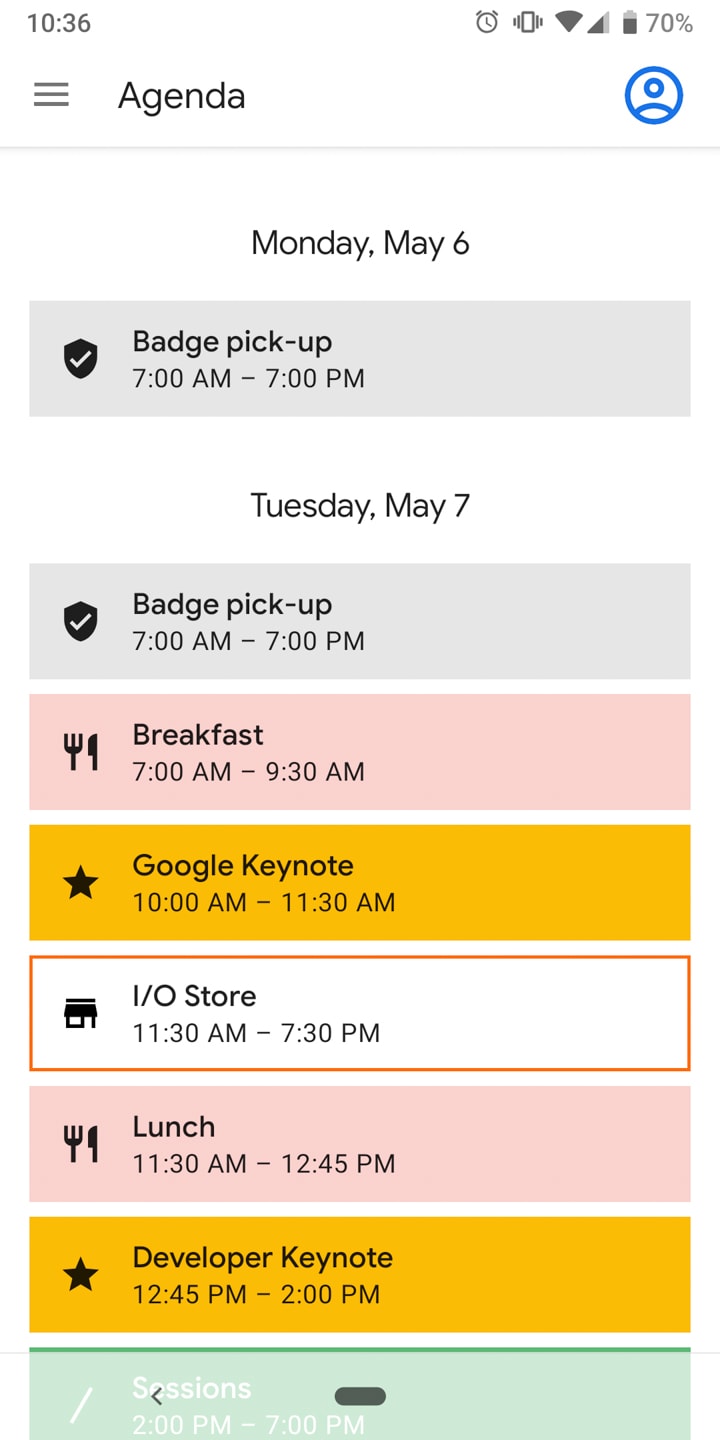
Task: Tap the home pill navigation handle
Action: (360, 1396)
